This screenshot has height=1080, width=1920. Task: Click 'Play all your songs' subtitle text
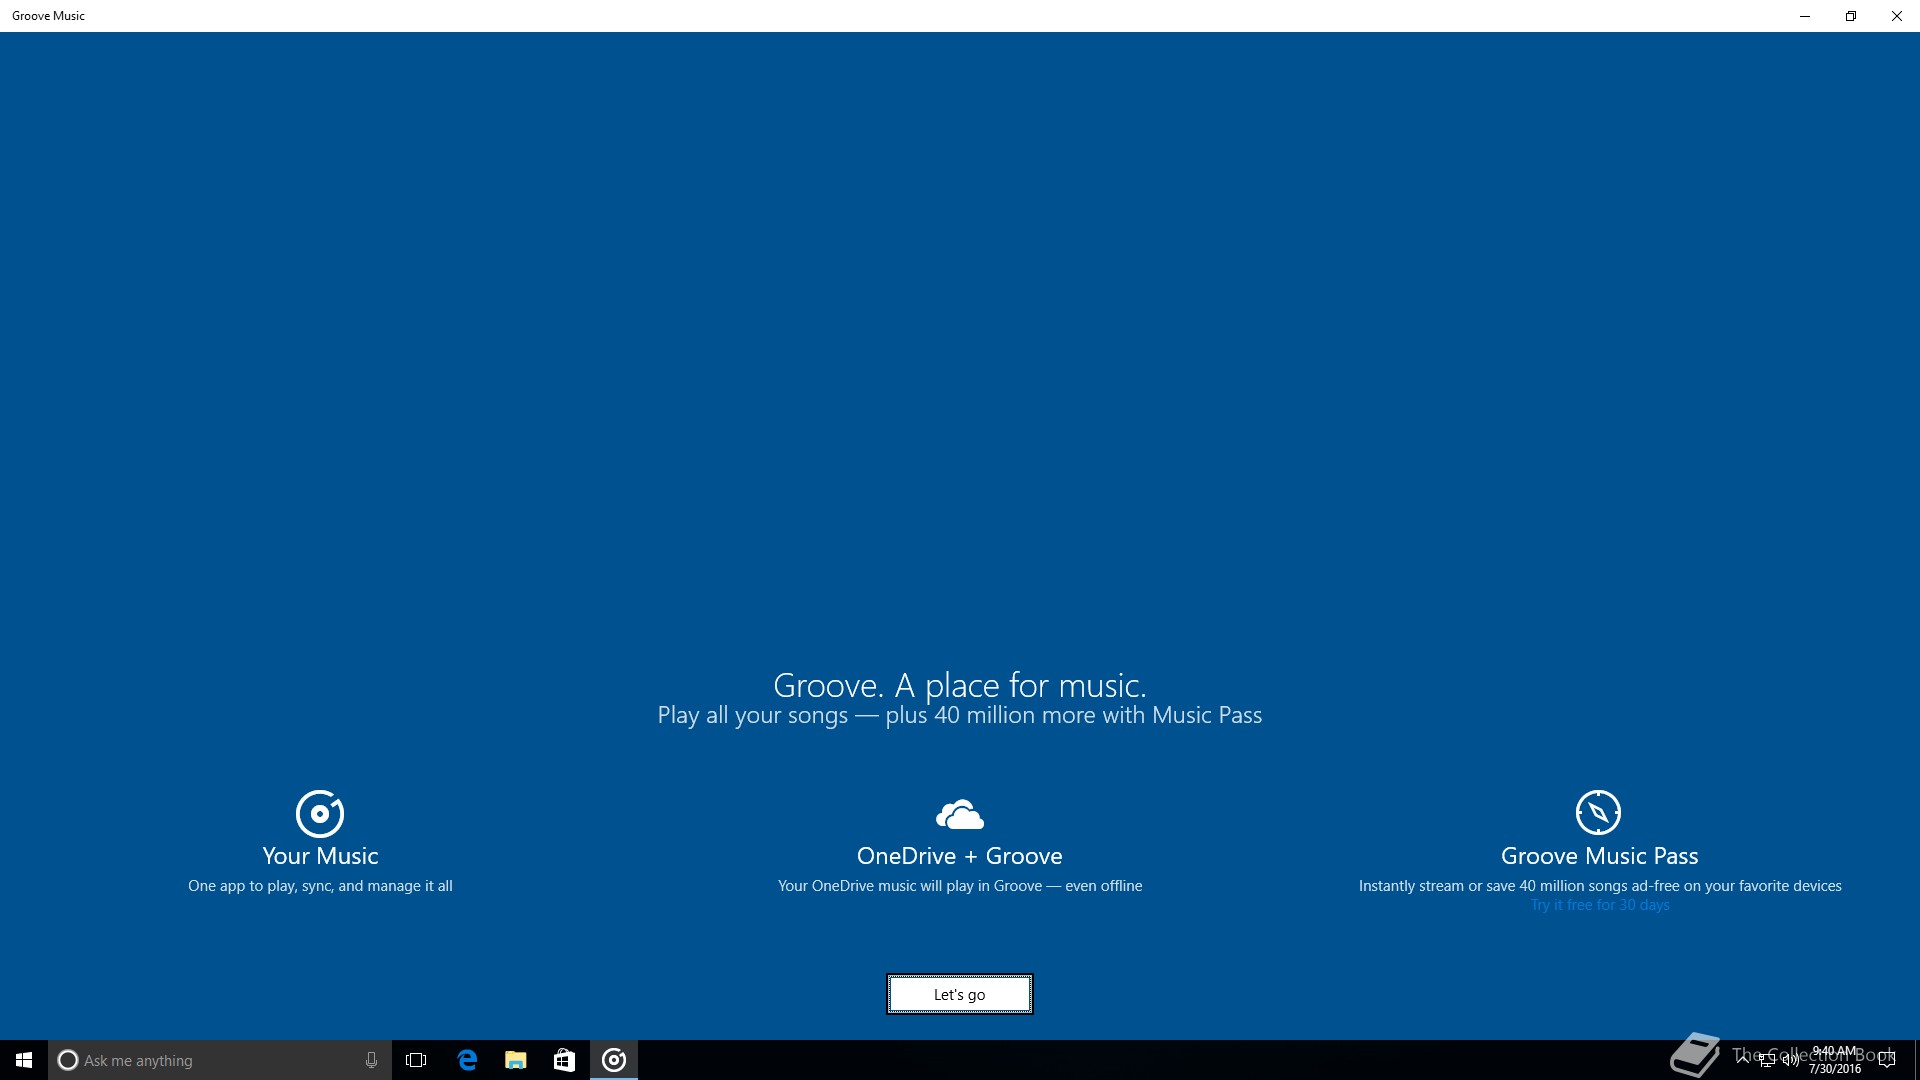(753, 715)
